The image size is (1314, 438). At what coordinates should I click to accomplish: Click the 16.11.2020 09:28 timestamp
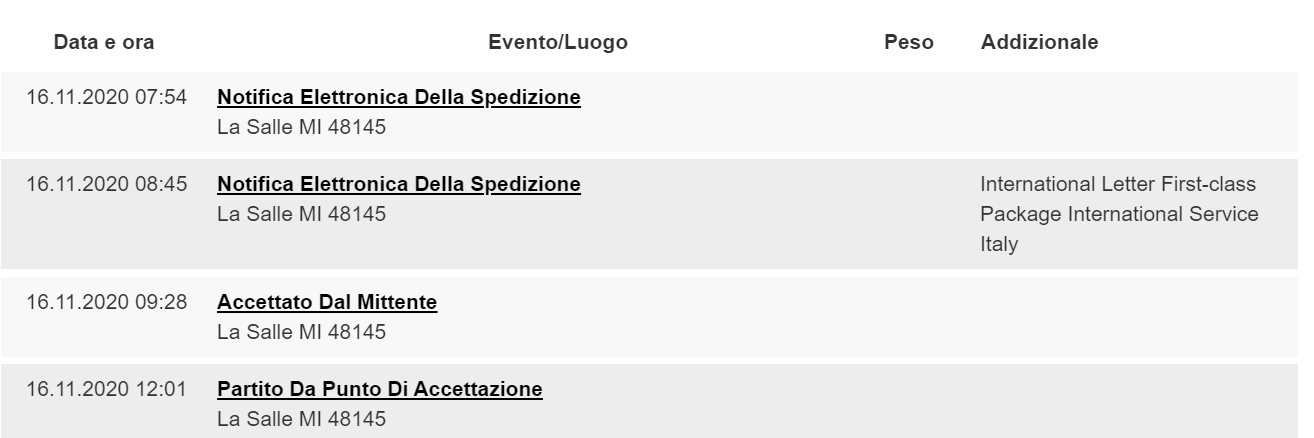pyautogui.click(x=107, y=302)
